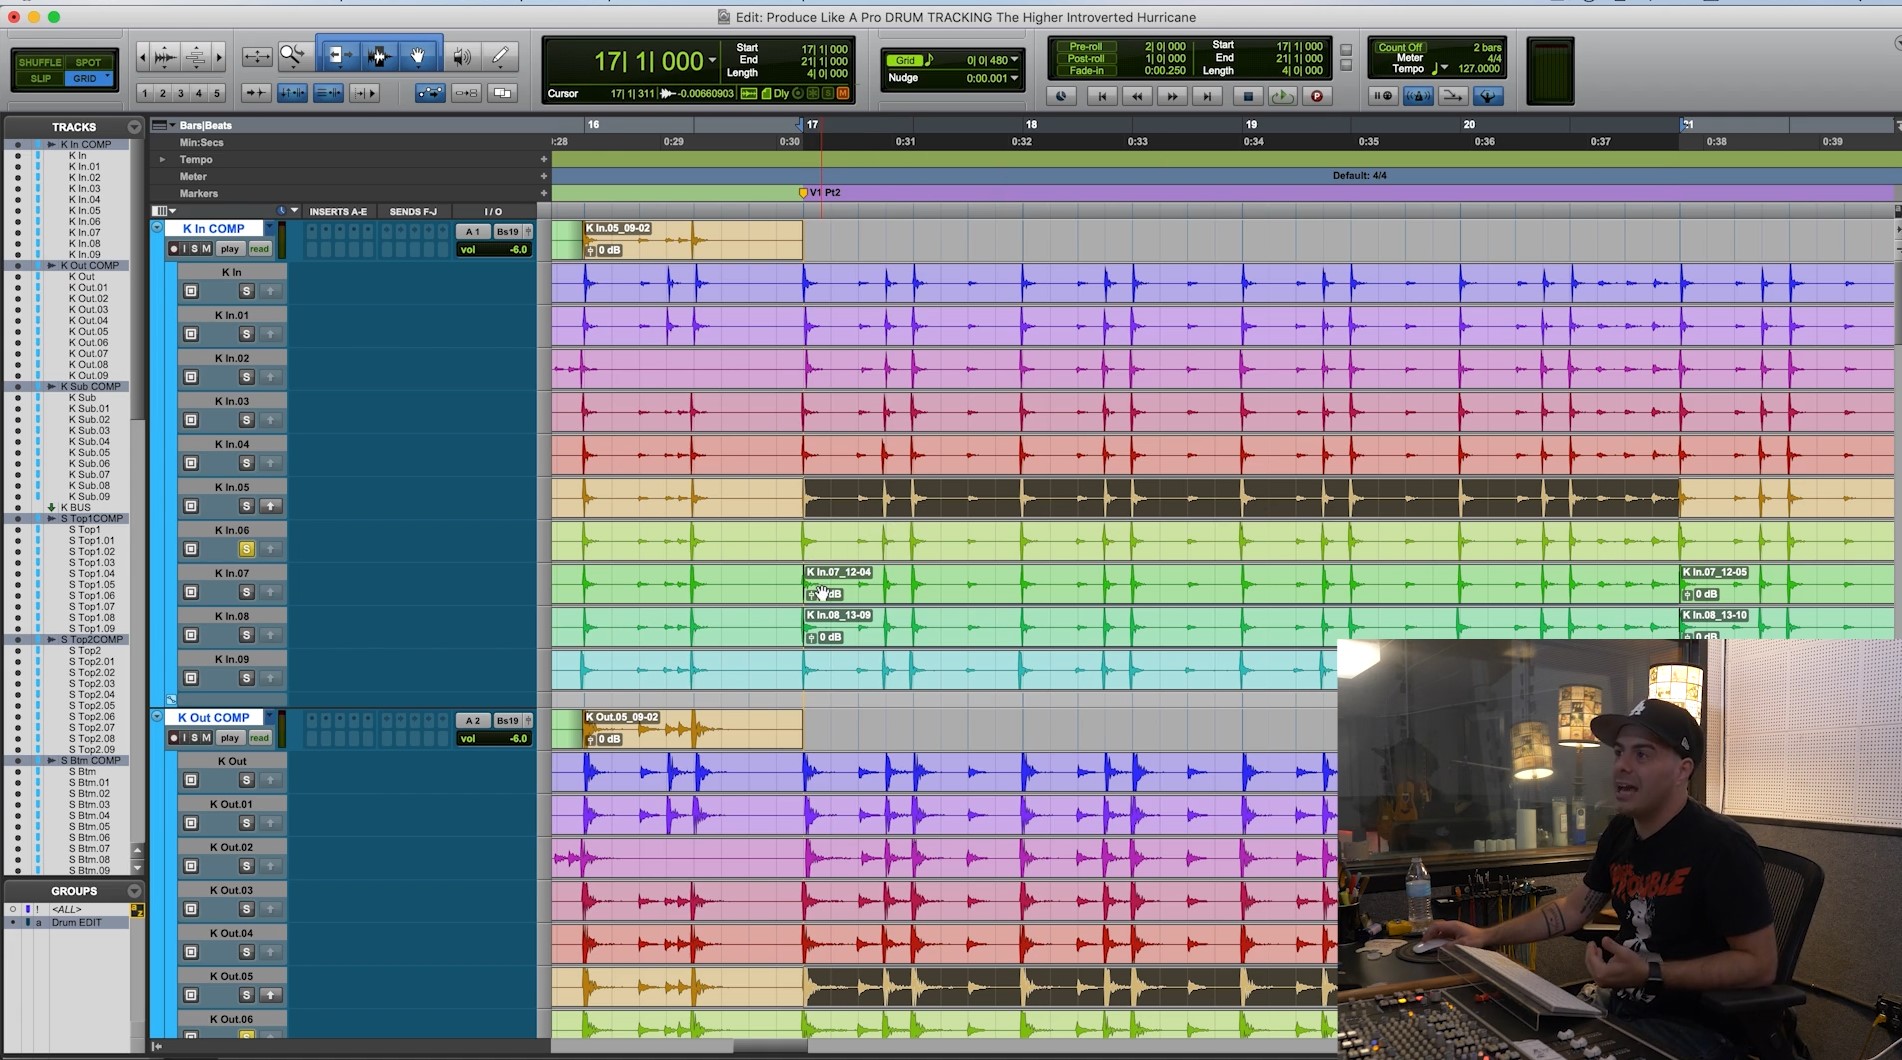Click the Tab to Transients button
This screenshot has height=1060, width=1902.
[x=257, y=93]
